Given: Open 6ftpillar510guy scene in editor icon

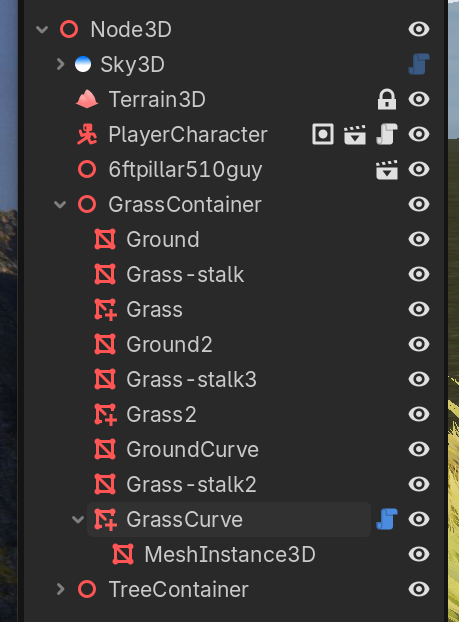Looking at the screenshot, I should click(387, 169).
